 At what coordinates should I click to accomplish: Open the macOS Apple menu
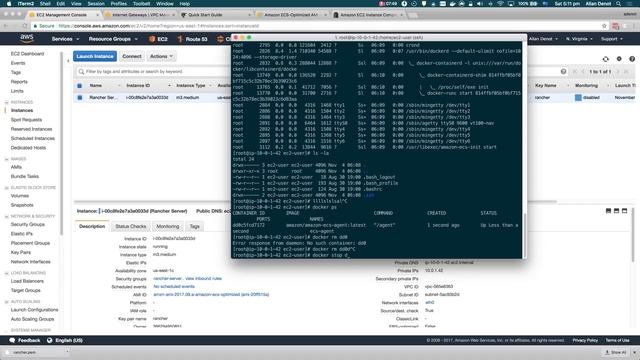click(x=9, y=4)
